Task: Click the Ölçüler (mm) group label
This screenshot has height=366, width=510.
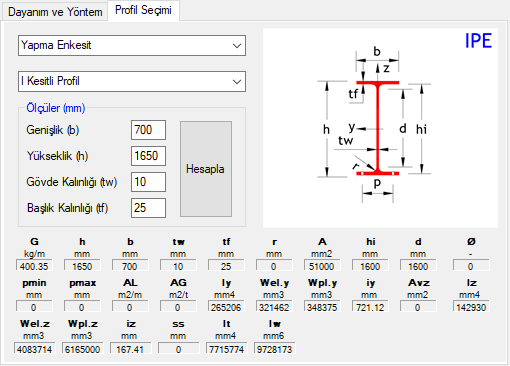Action: click(56, 108)
